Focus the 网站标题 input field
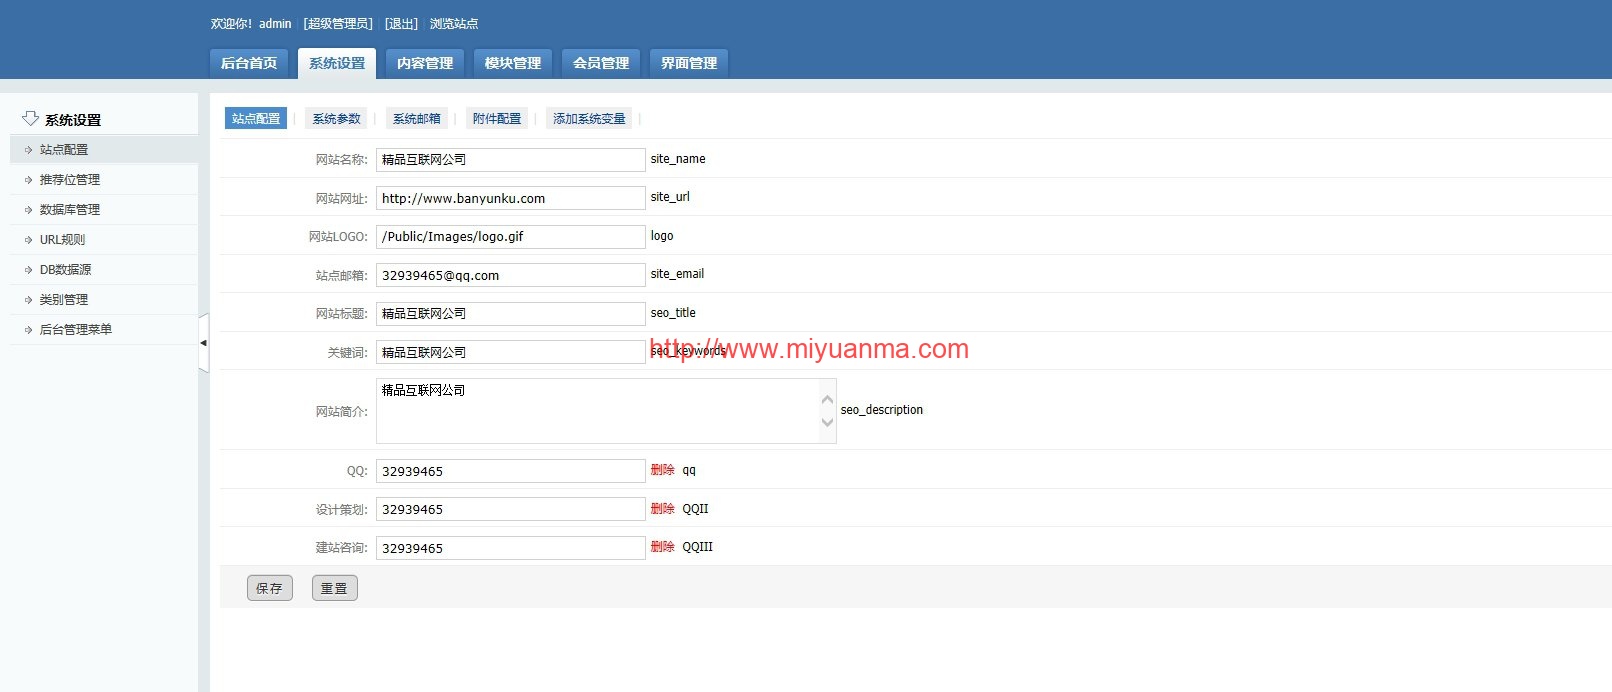This screenshot has width=1612, height=692. (x=510, y=313)
